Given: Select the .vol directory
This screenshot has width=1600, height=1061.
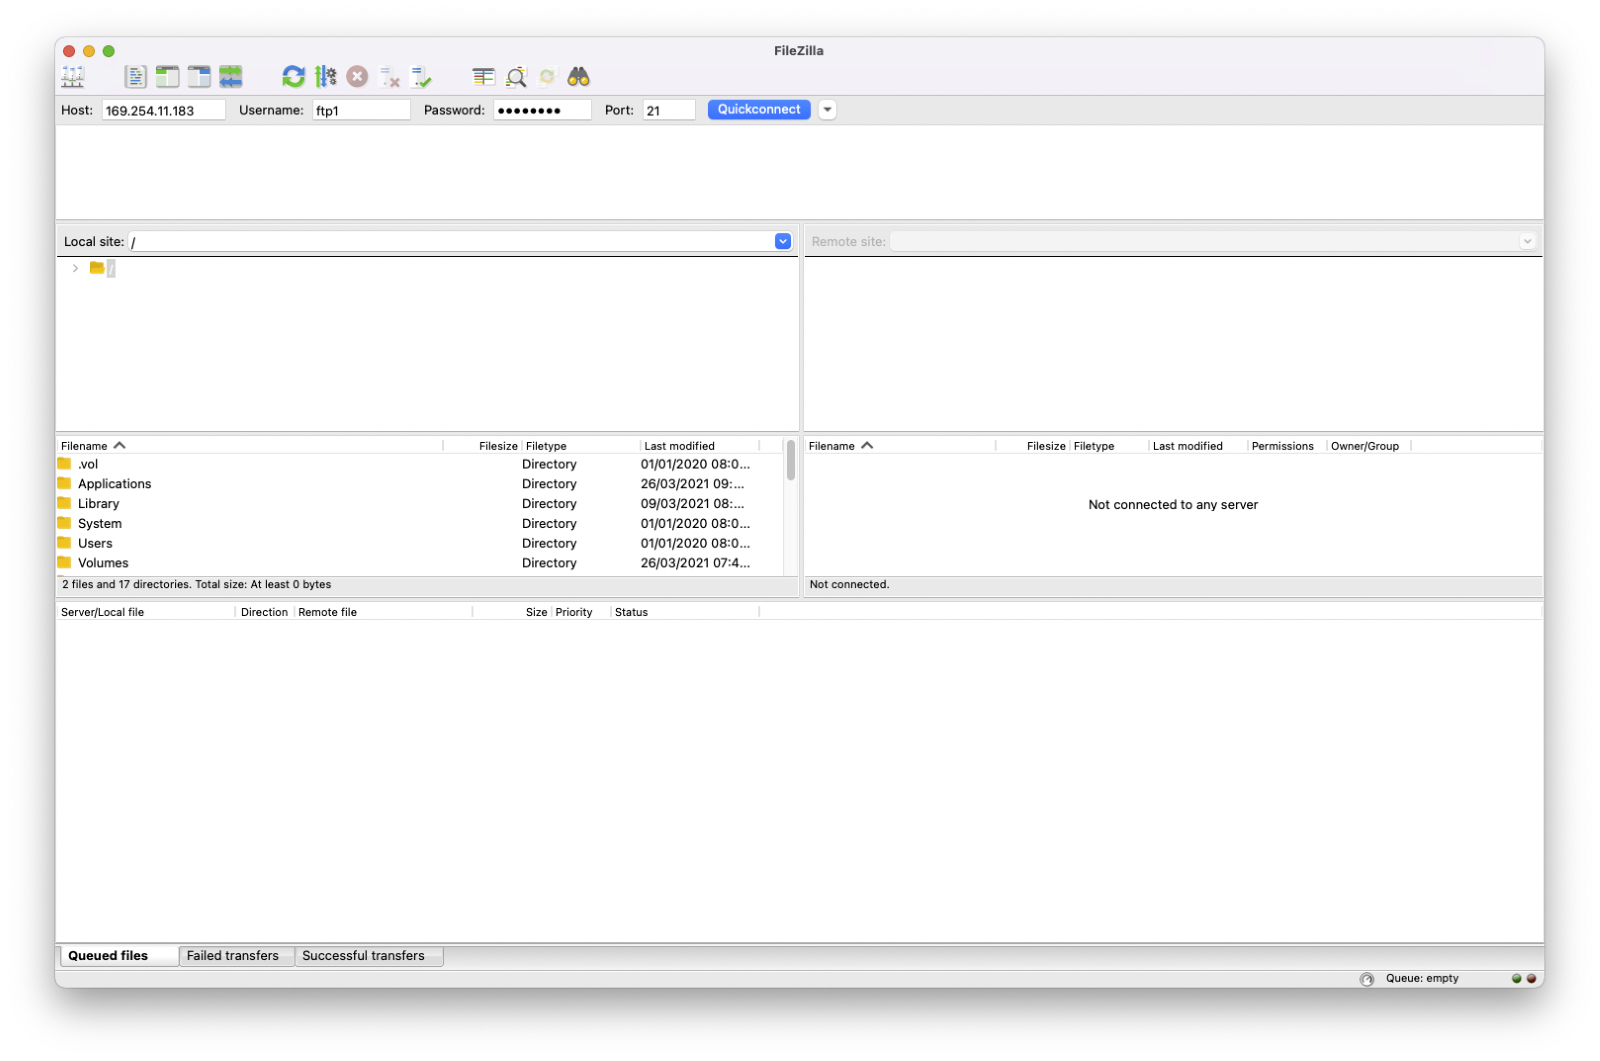Looking at the screenshot, I should 420,465.
